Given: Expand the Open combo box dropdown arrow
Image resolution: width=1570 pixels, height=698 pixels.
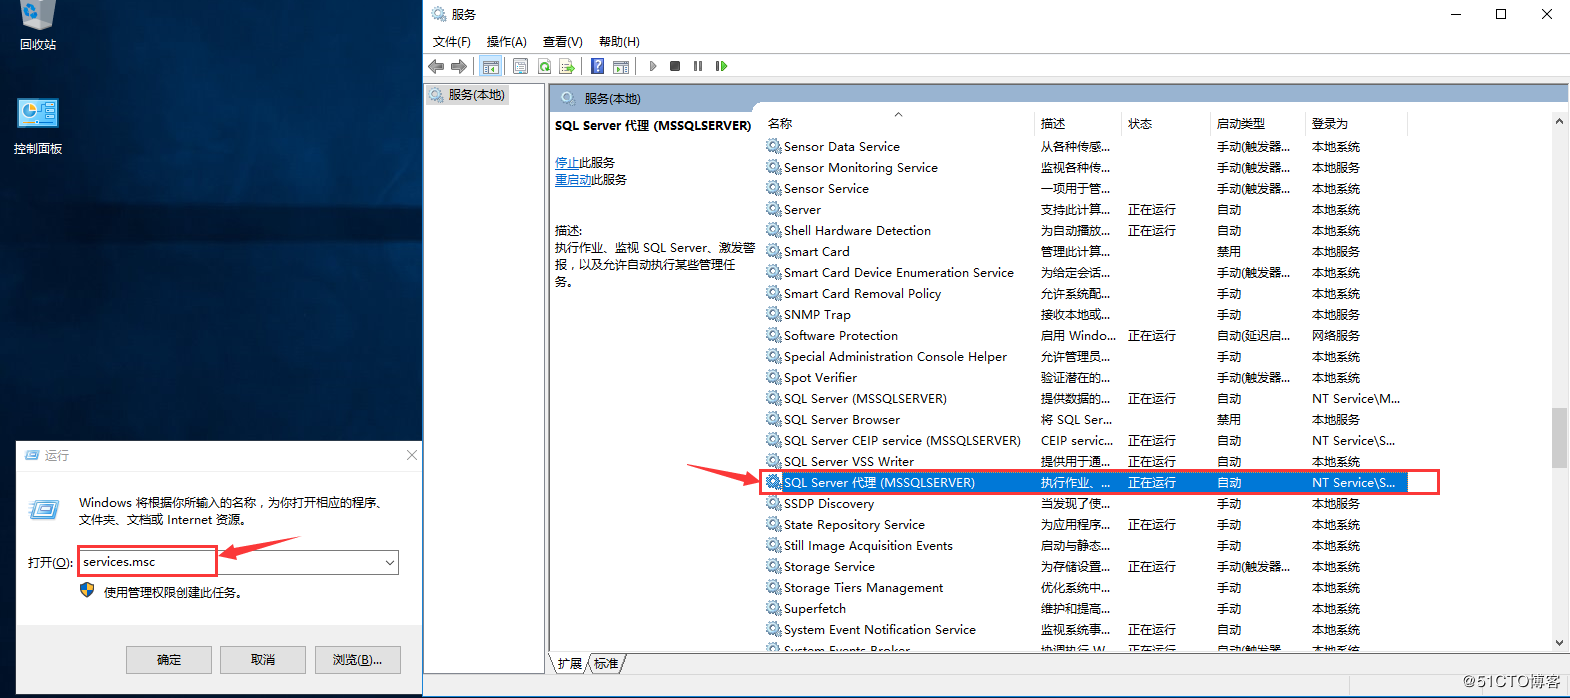Looking at the screenshot, I should tap(389, 563).
